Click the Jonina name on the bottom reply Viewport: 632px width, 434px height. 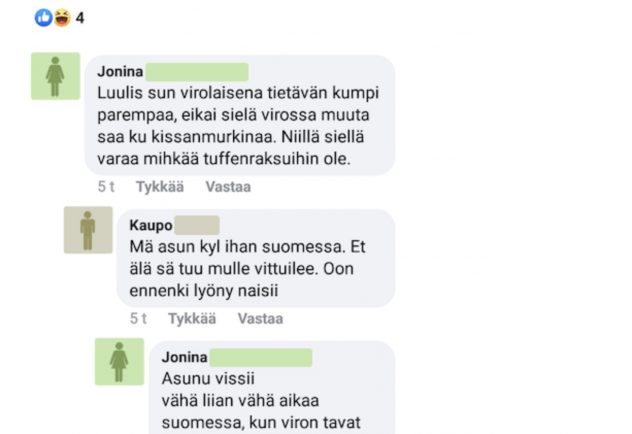185,357
